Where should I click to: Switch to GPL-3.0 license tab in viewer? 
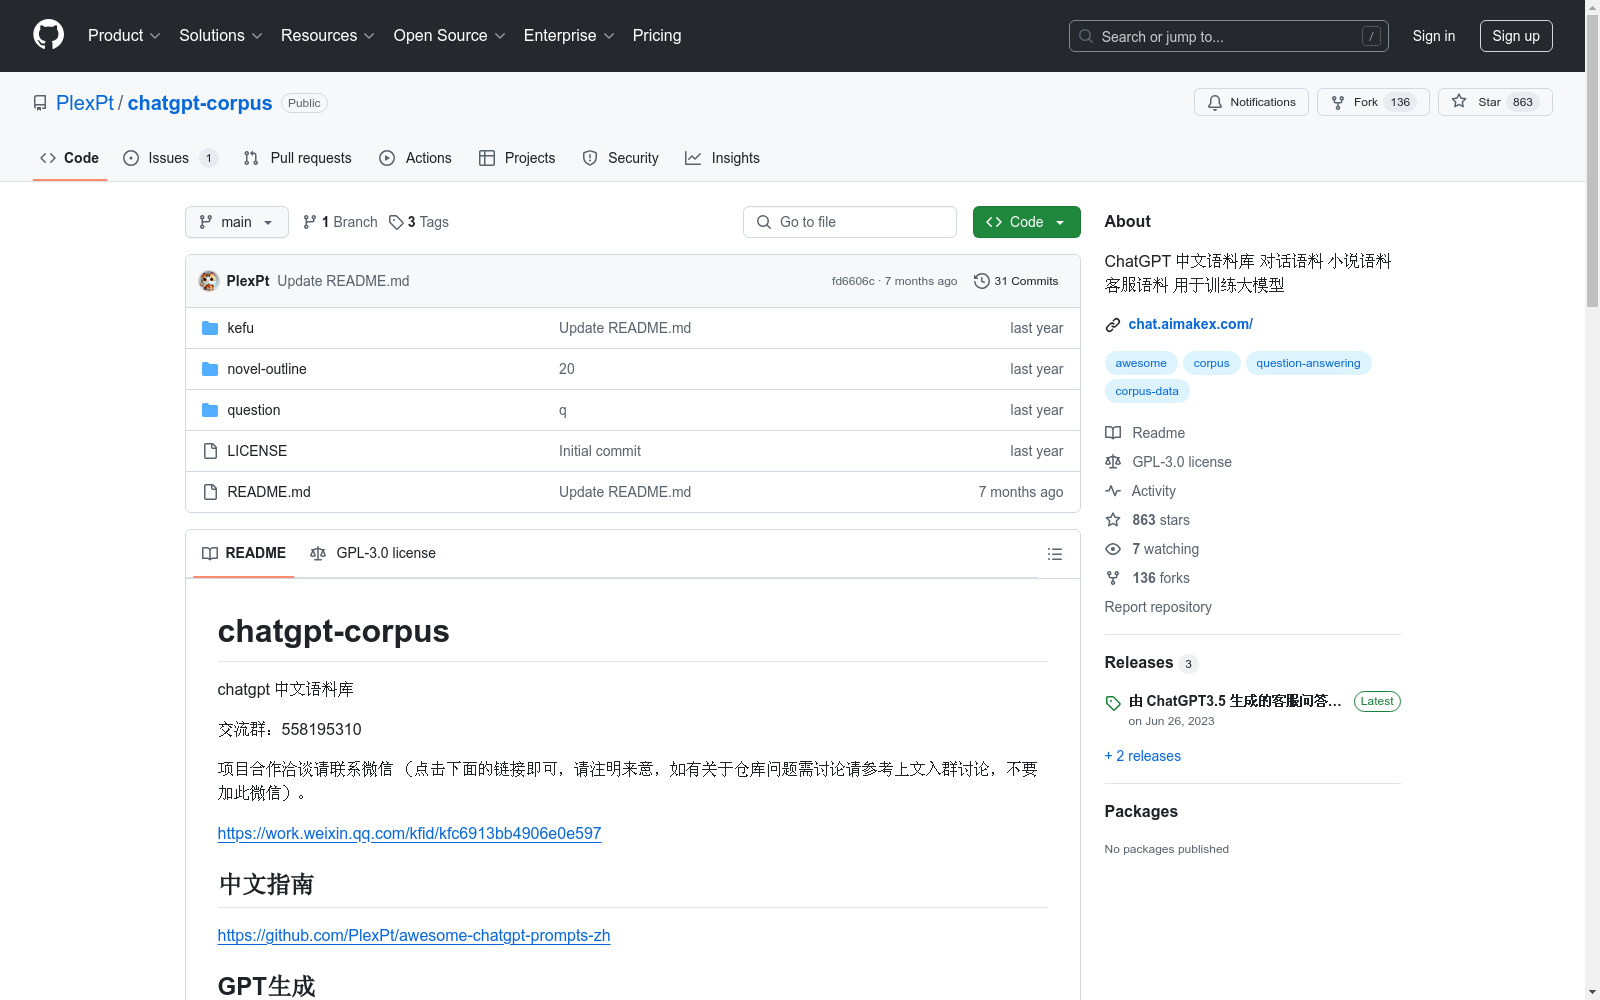(373, 553)
